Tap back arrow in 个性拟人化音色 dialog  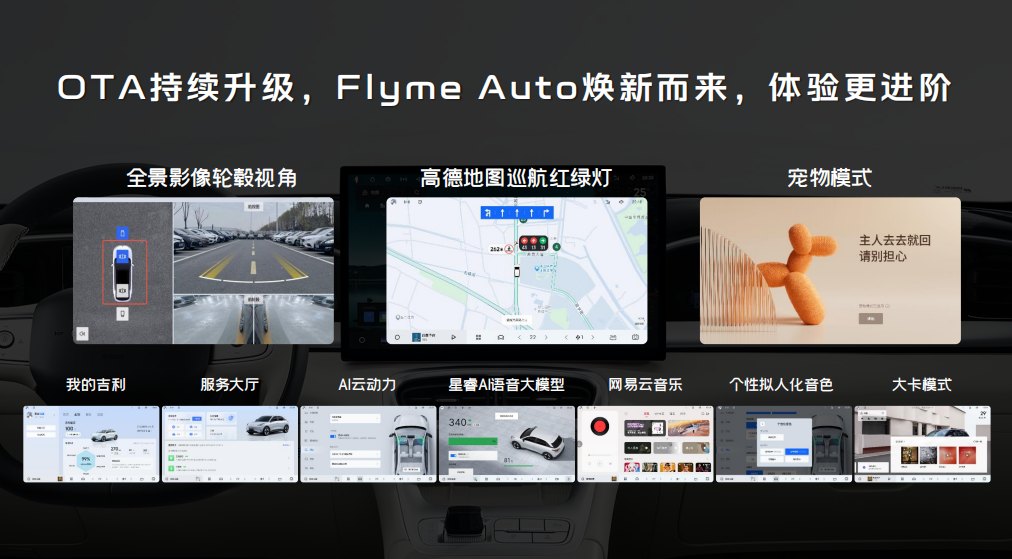pos(762,423)
